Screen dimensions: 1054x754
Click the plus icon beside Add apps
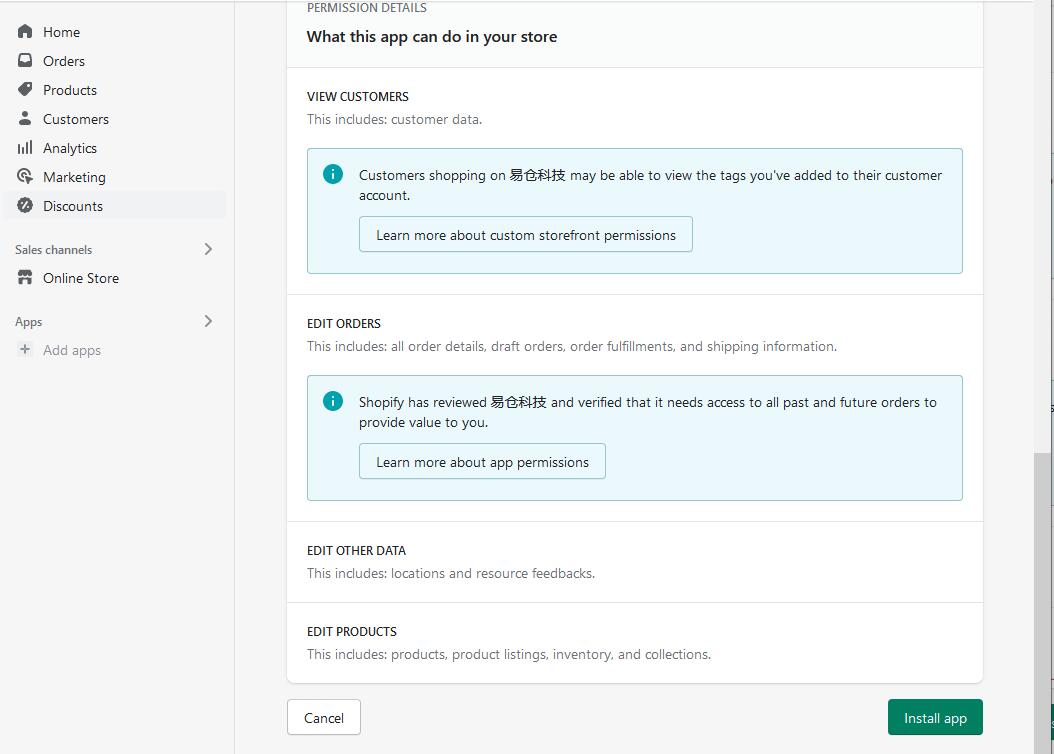[x=25, y=349]
